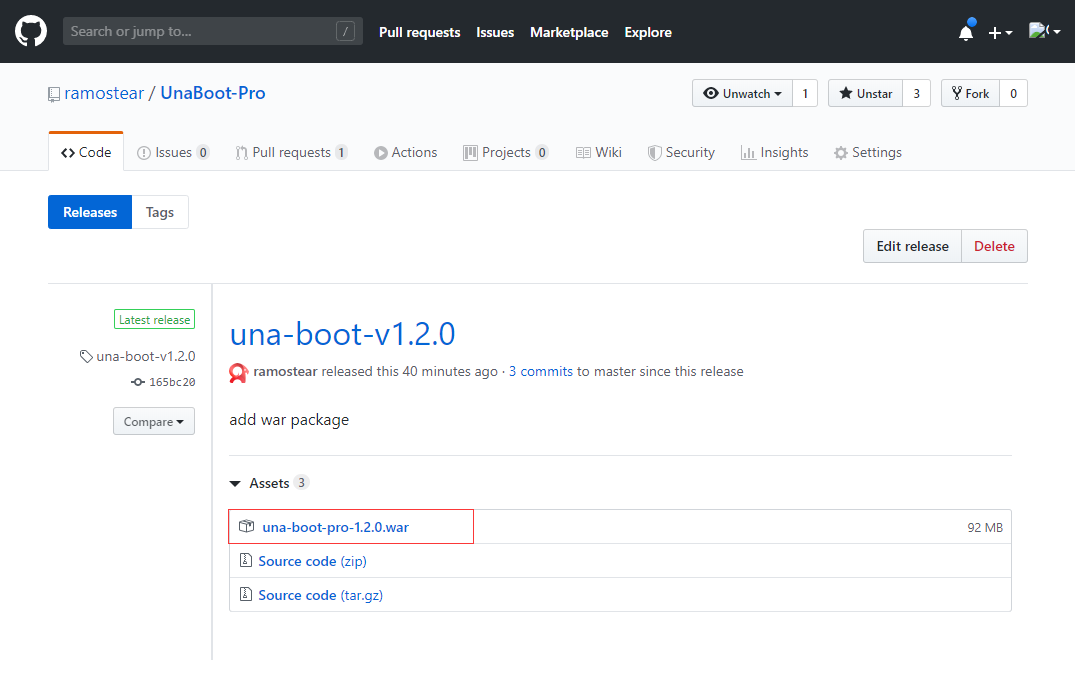The width and height of the screenshot is (1075, 685).
Task: Open the 3 commits link
Action: [x=540, y=372]
